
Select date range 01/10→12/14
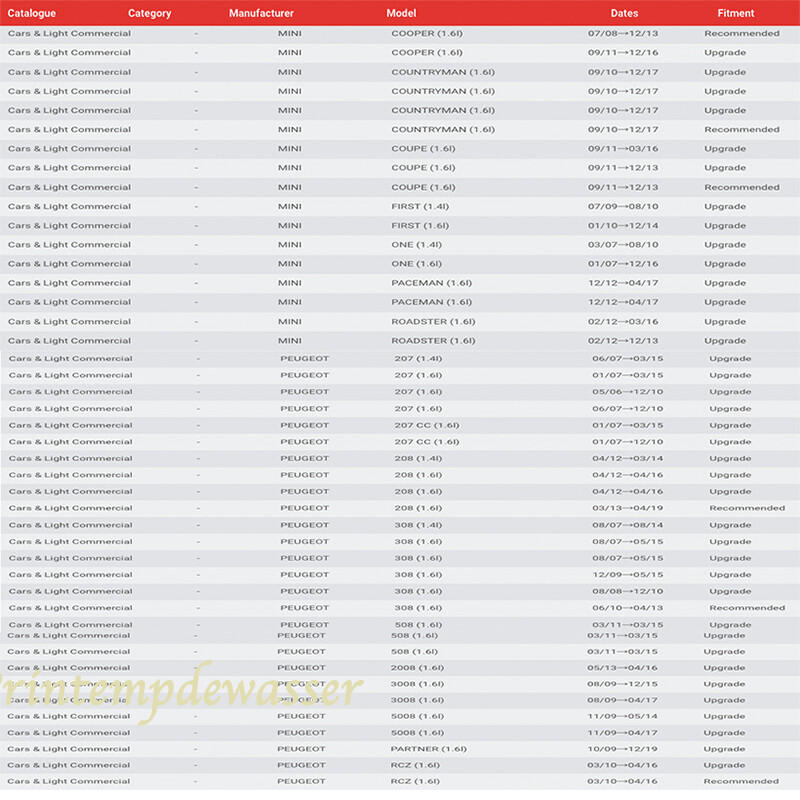point(623,226)
